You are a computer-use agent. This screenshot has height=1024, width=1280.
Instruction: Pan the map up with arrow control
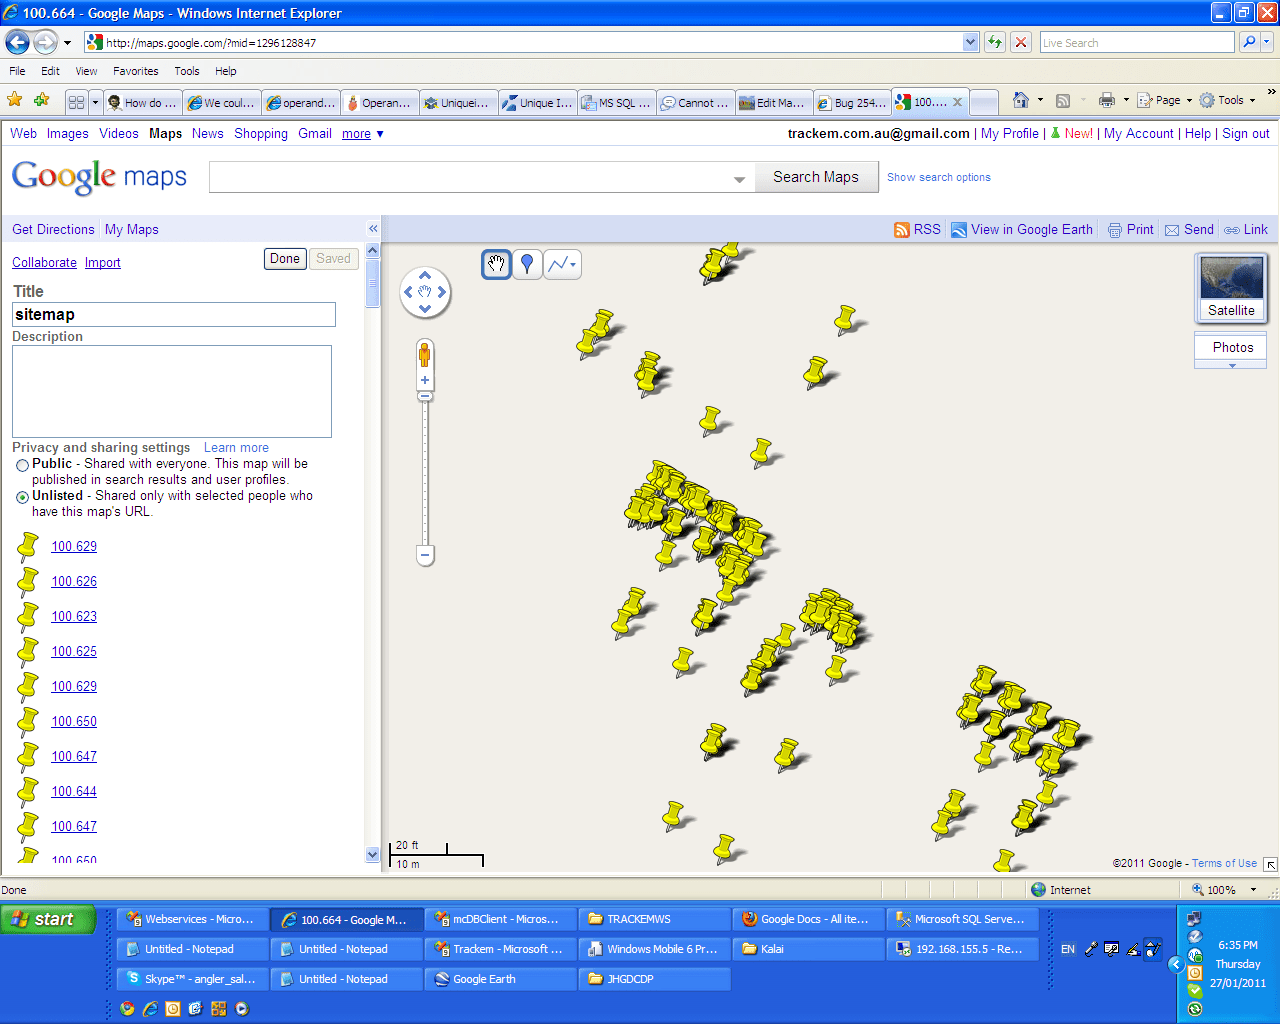(425, 275)
